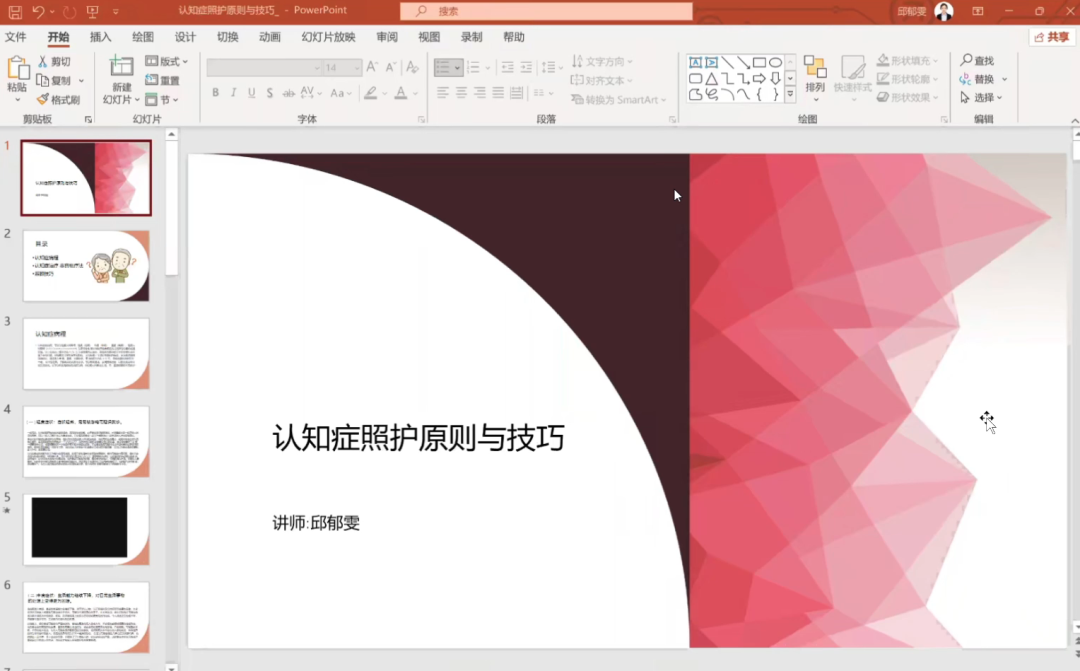Toggle Bold formatting button

click(x=215, y=93)
